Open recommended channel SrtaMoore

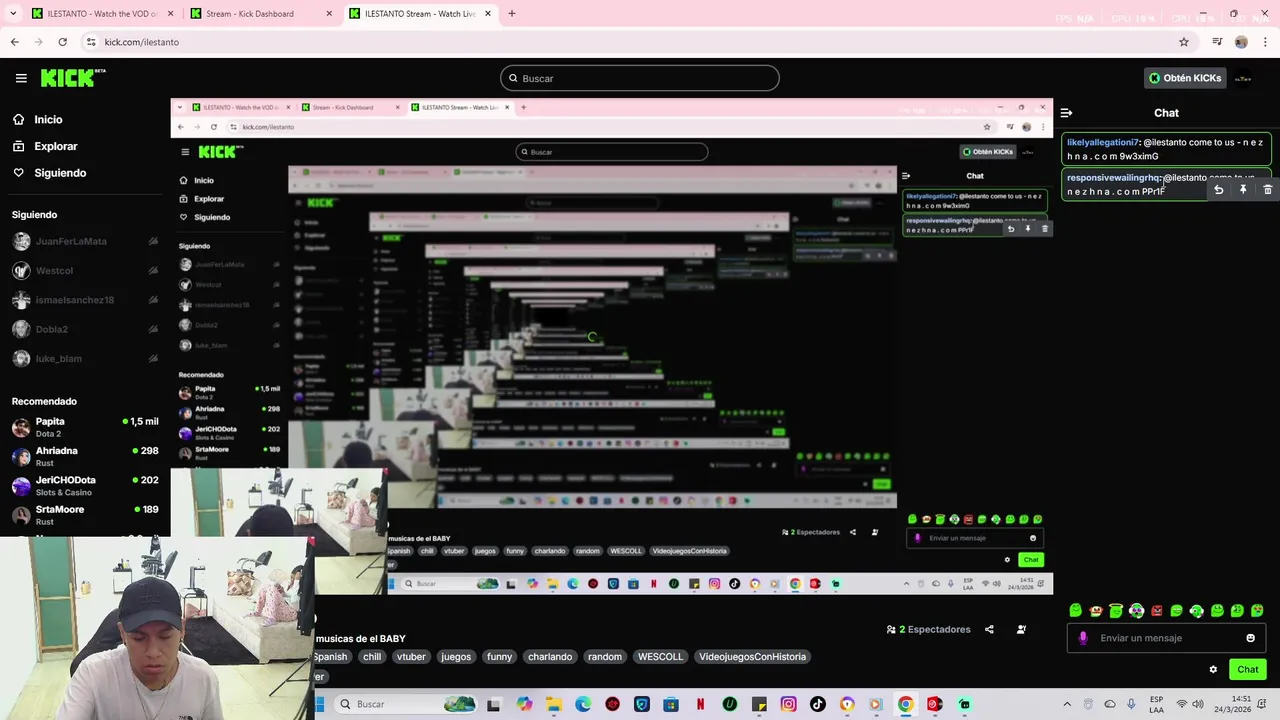[x=85, y=515]
